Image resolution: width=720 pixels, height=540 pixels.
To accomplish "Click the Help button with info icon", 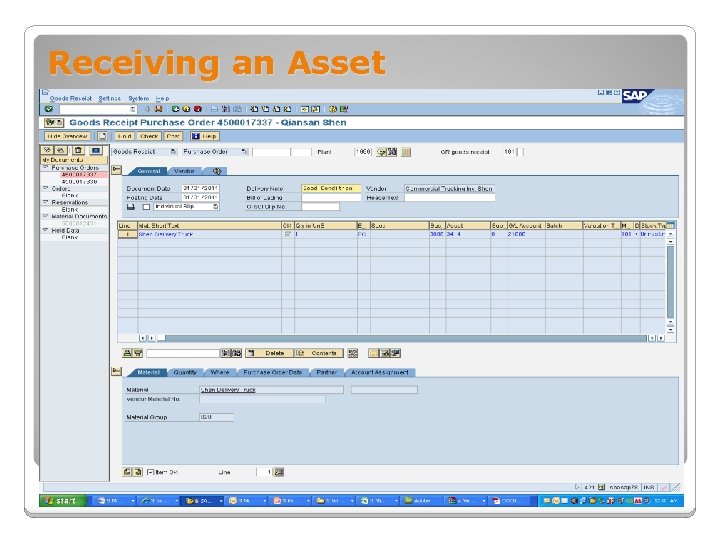I will pos(205,136).
